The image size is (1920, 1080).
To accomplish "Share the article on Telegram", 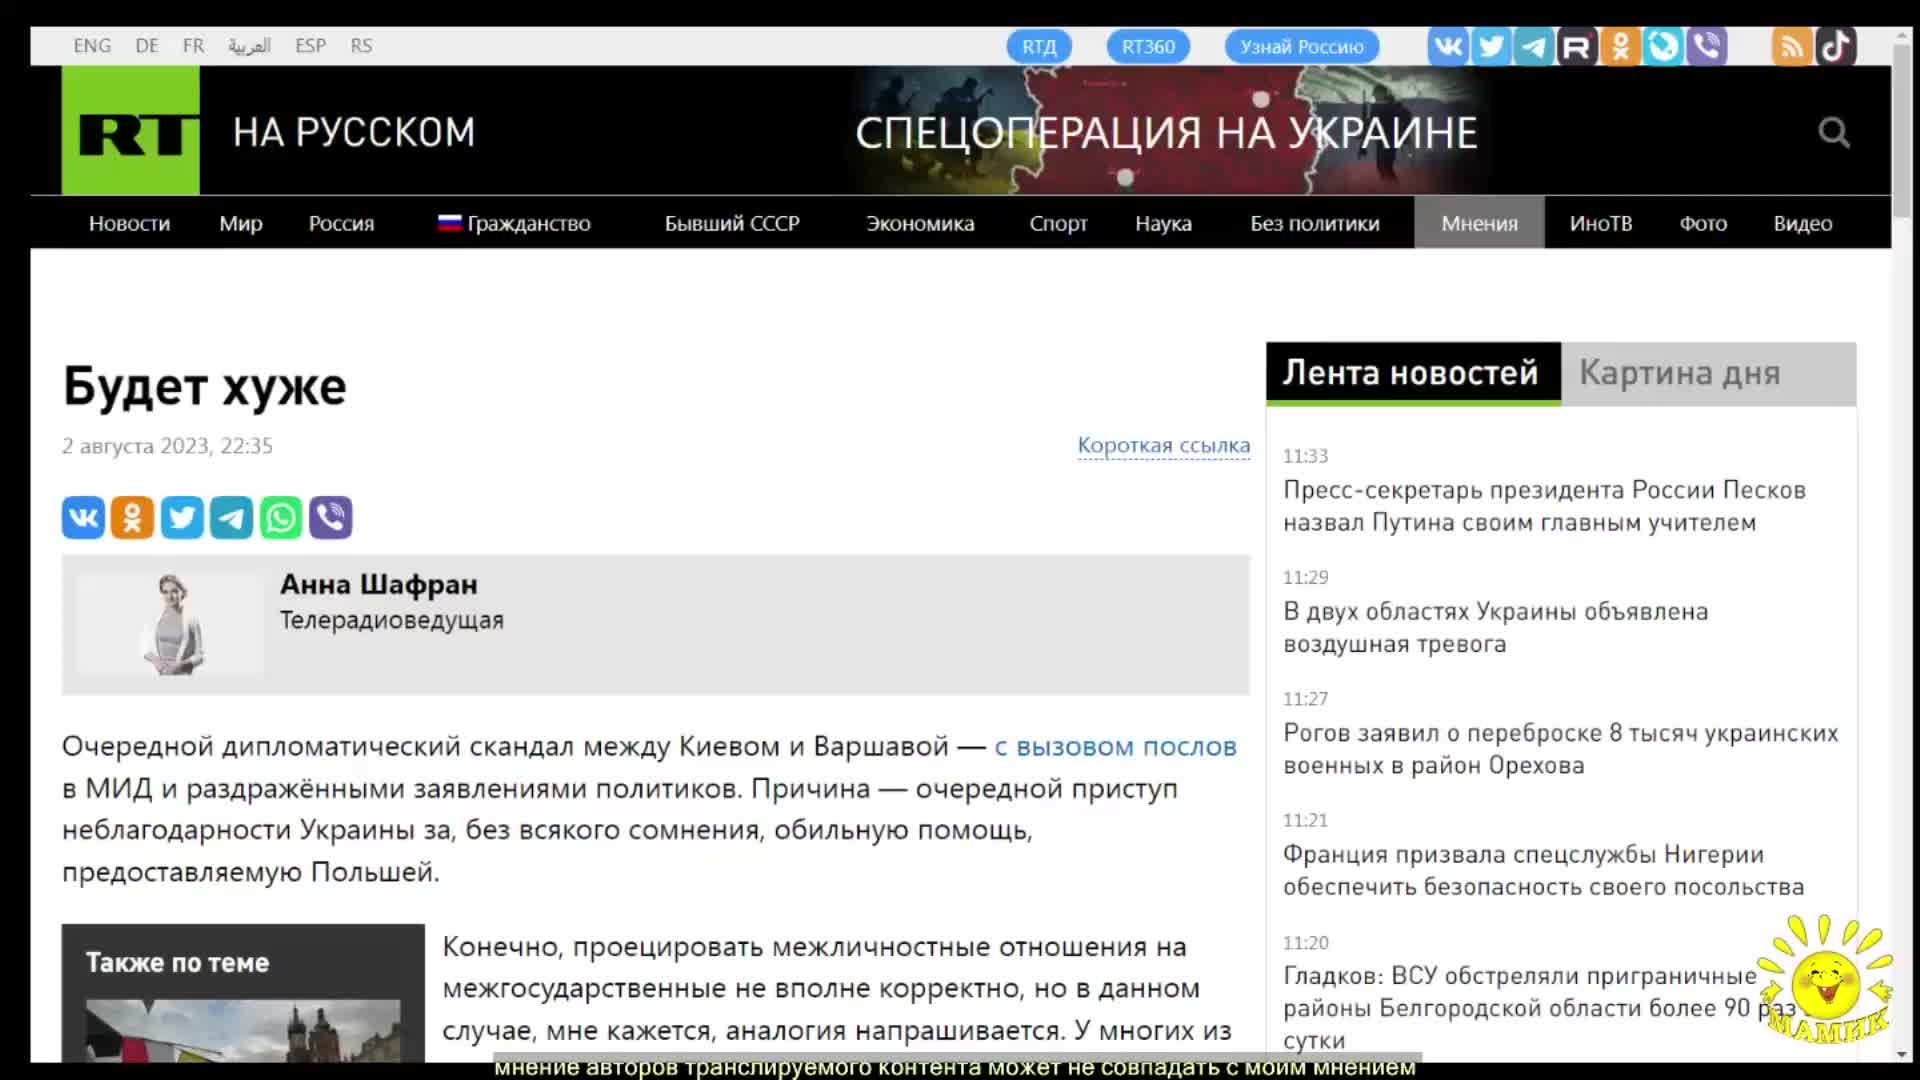I will 231,517.
